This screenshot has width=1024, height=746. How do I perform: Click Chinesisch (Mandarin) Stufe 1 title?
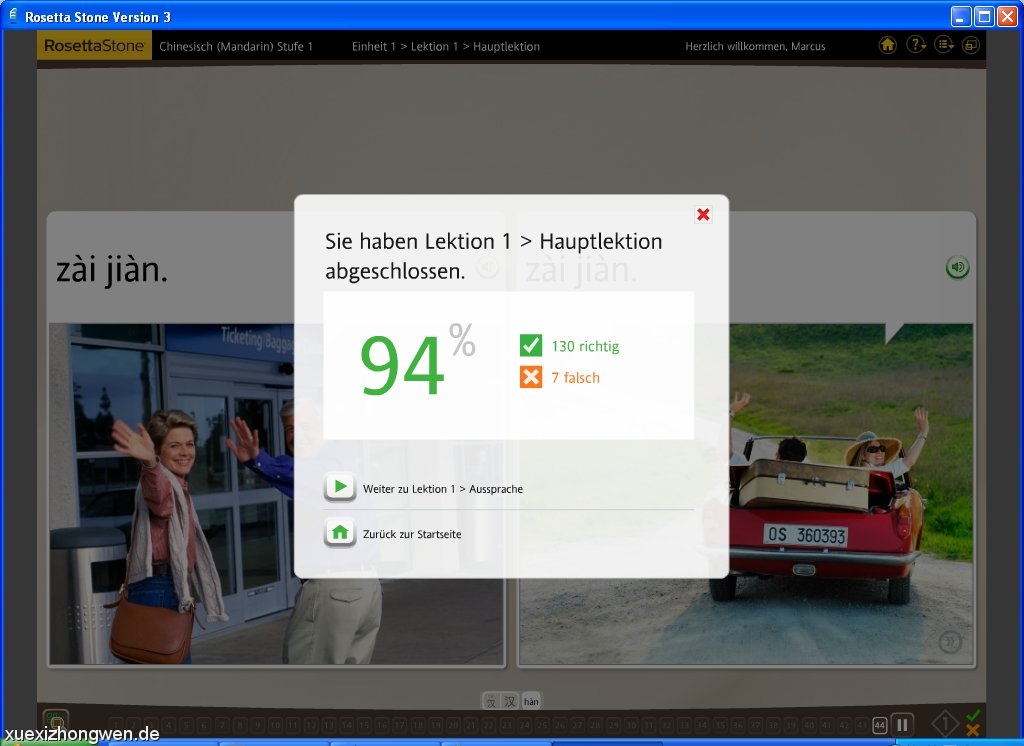click(236, 46)
